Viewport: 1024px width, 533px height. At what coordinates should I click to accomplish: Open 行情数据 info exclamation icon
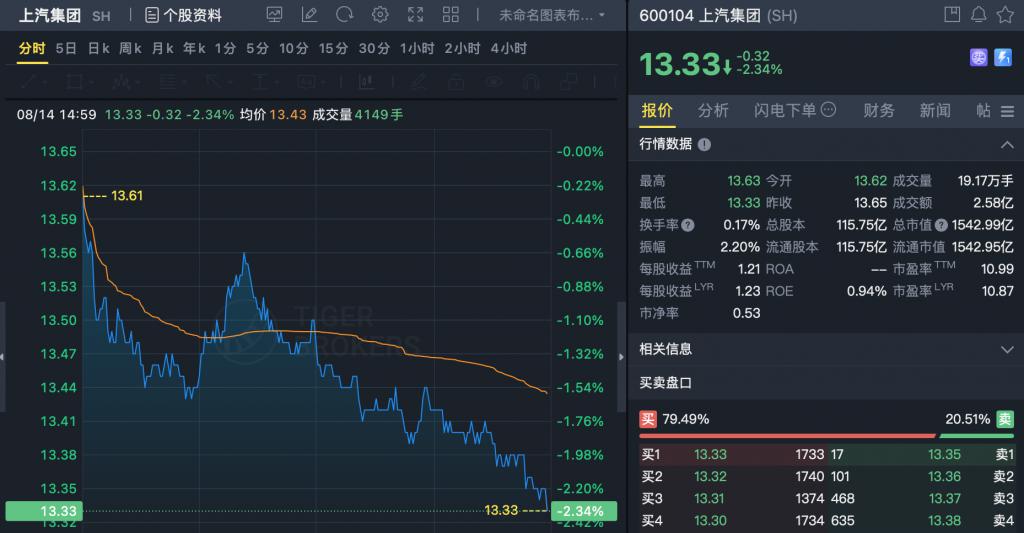pos(704,144)
